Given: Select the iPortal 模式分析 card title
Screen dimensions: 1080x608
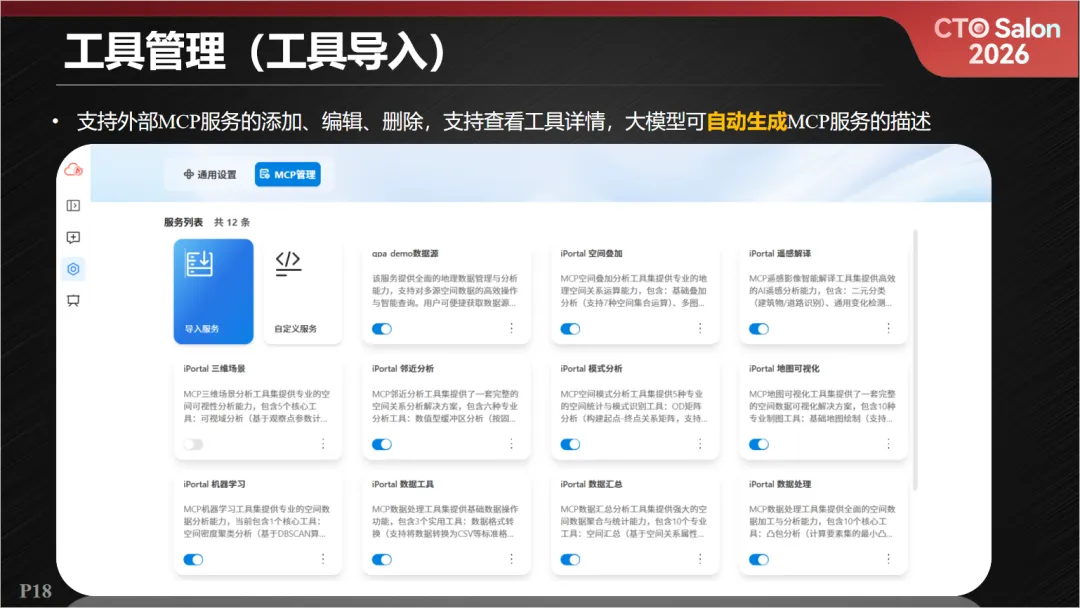Looking at the screenshot, I should click(x=591, y=368).
